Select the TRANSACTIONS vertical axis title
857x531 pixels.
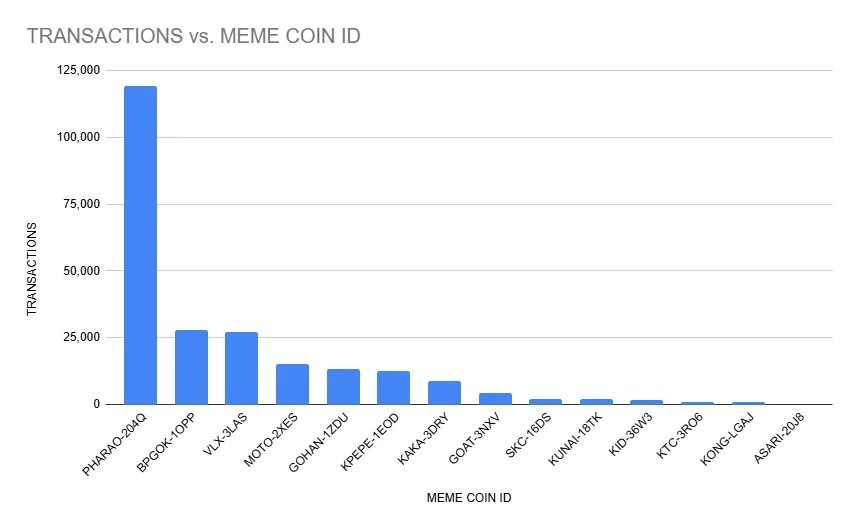pyautogui.click(x=32, y=269)
